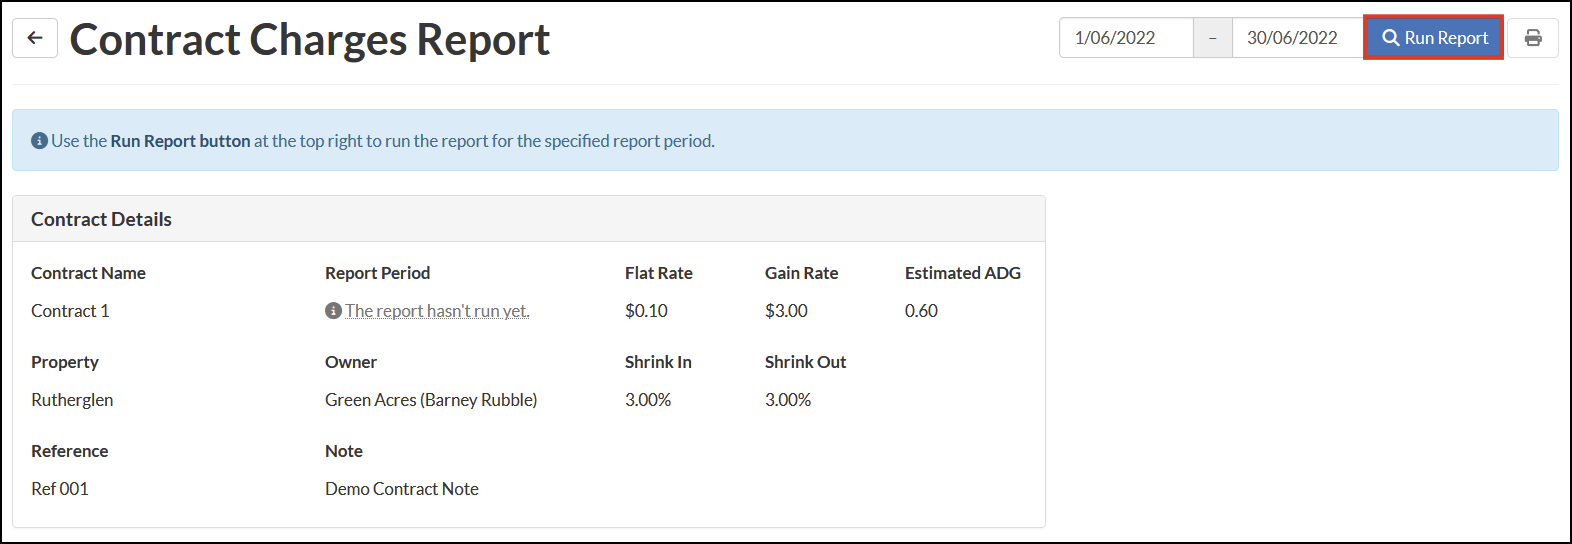This screenshot has width=1572, height=544.
Task: Click the Contract 1 name value
Action: (70, 311)
